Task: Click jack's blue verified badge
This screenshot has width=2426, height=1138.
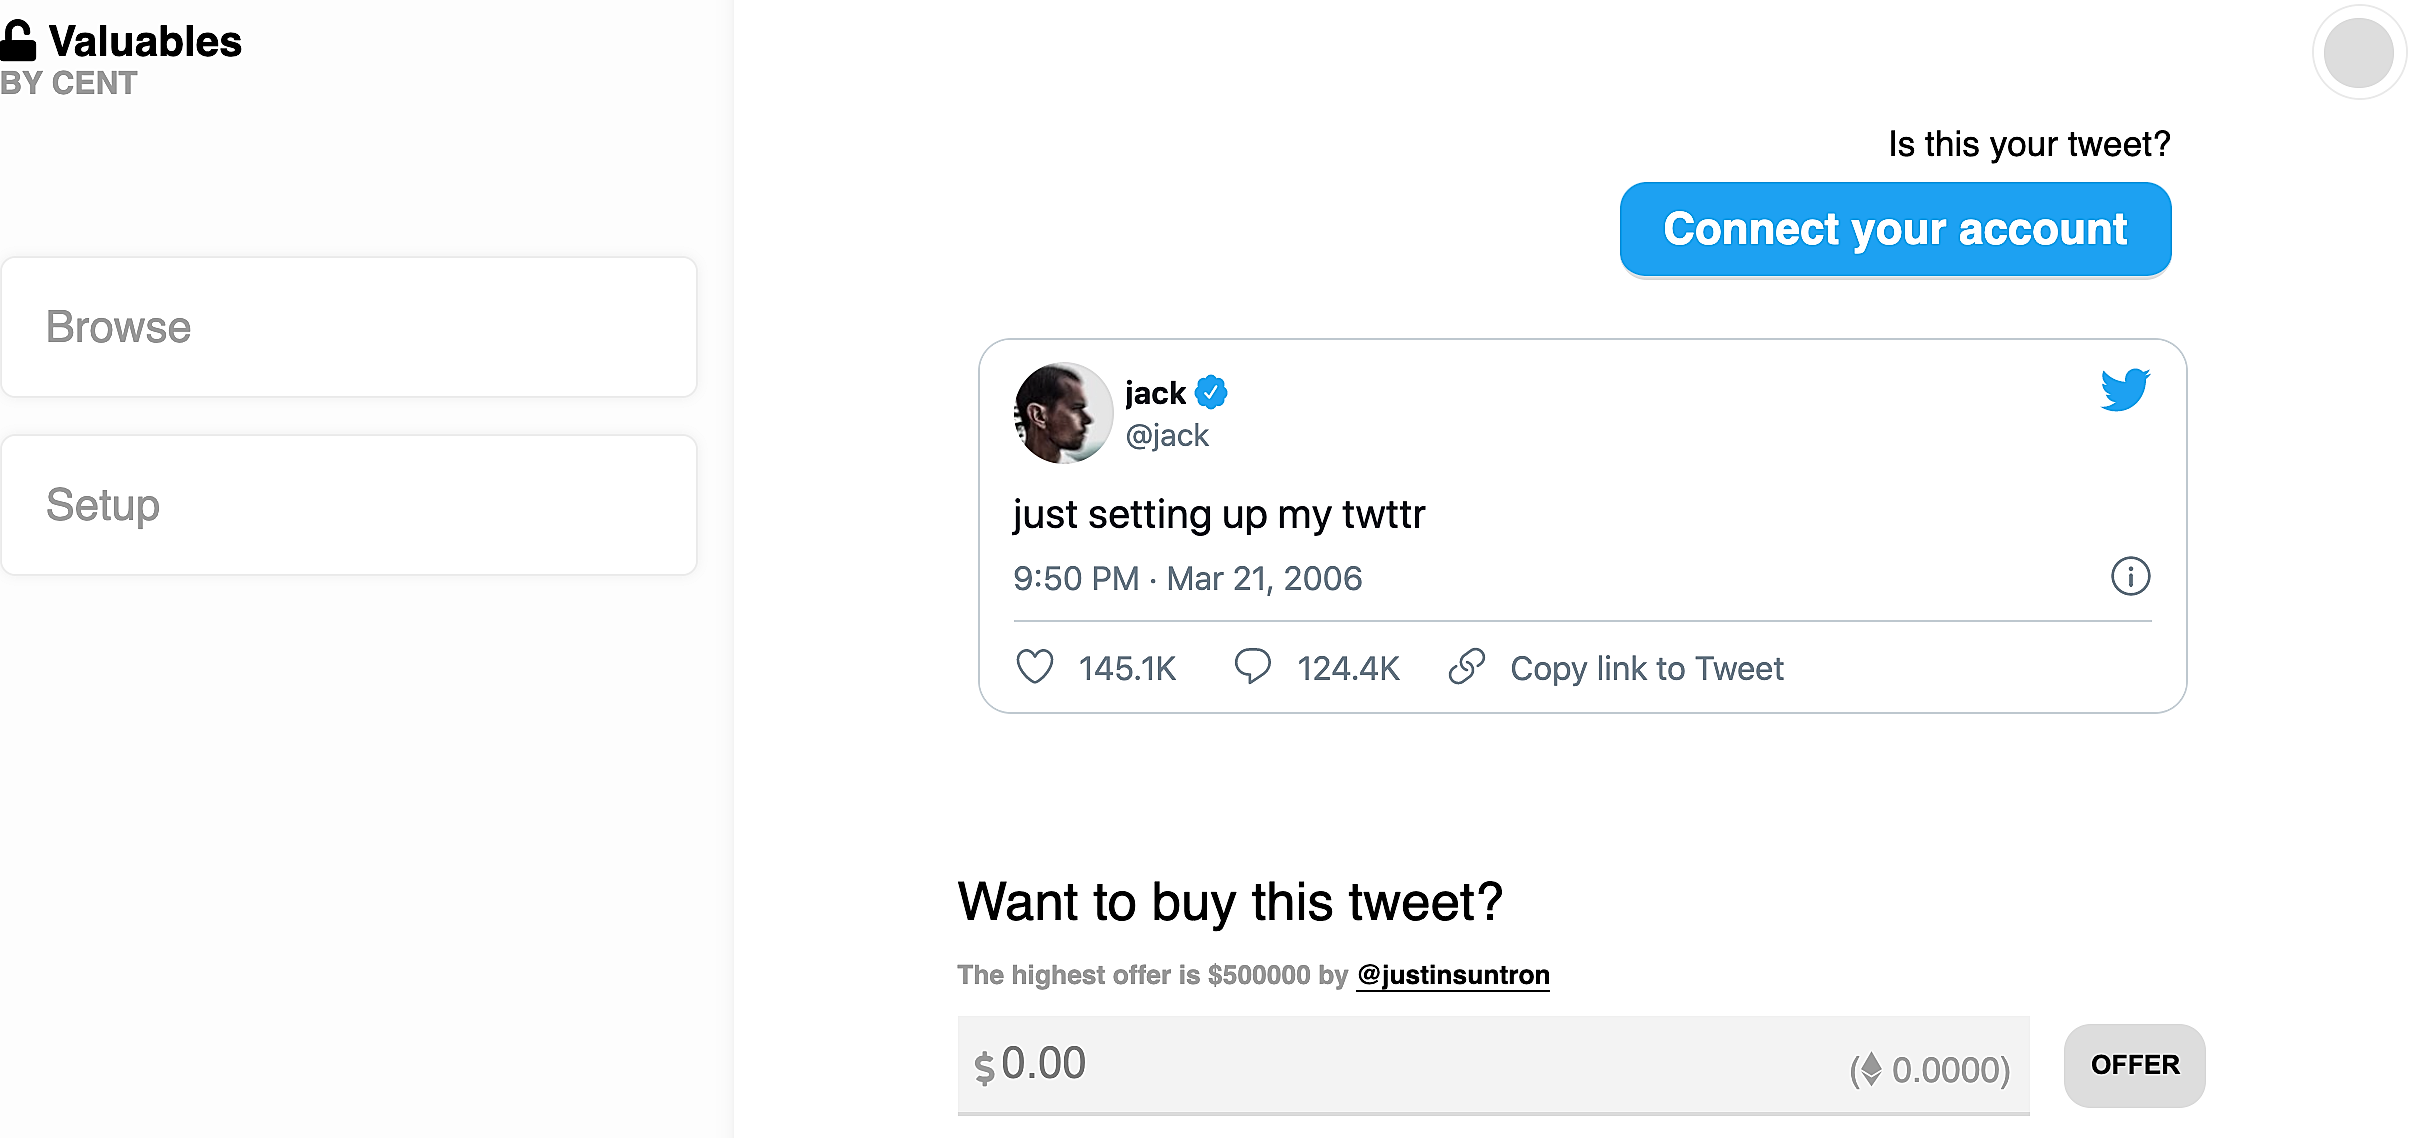Action: (1212, 393)
